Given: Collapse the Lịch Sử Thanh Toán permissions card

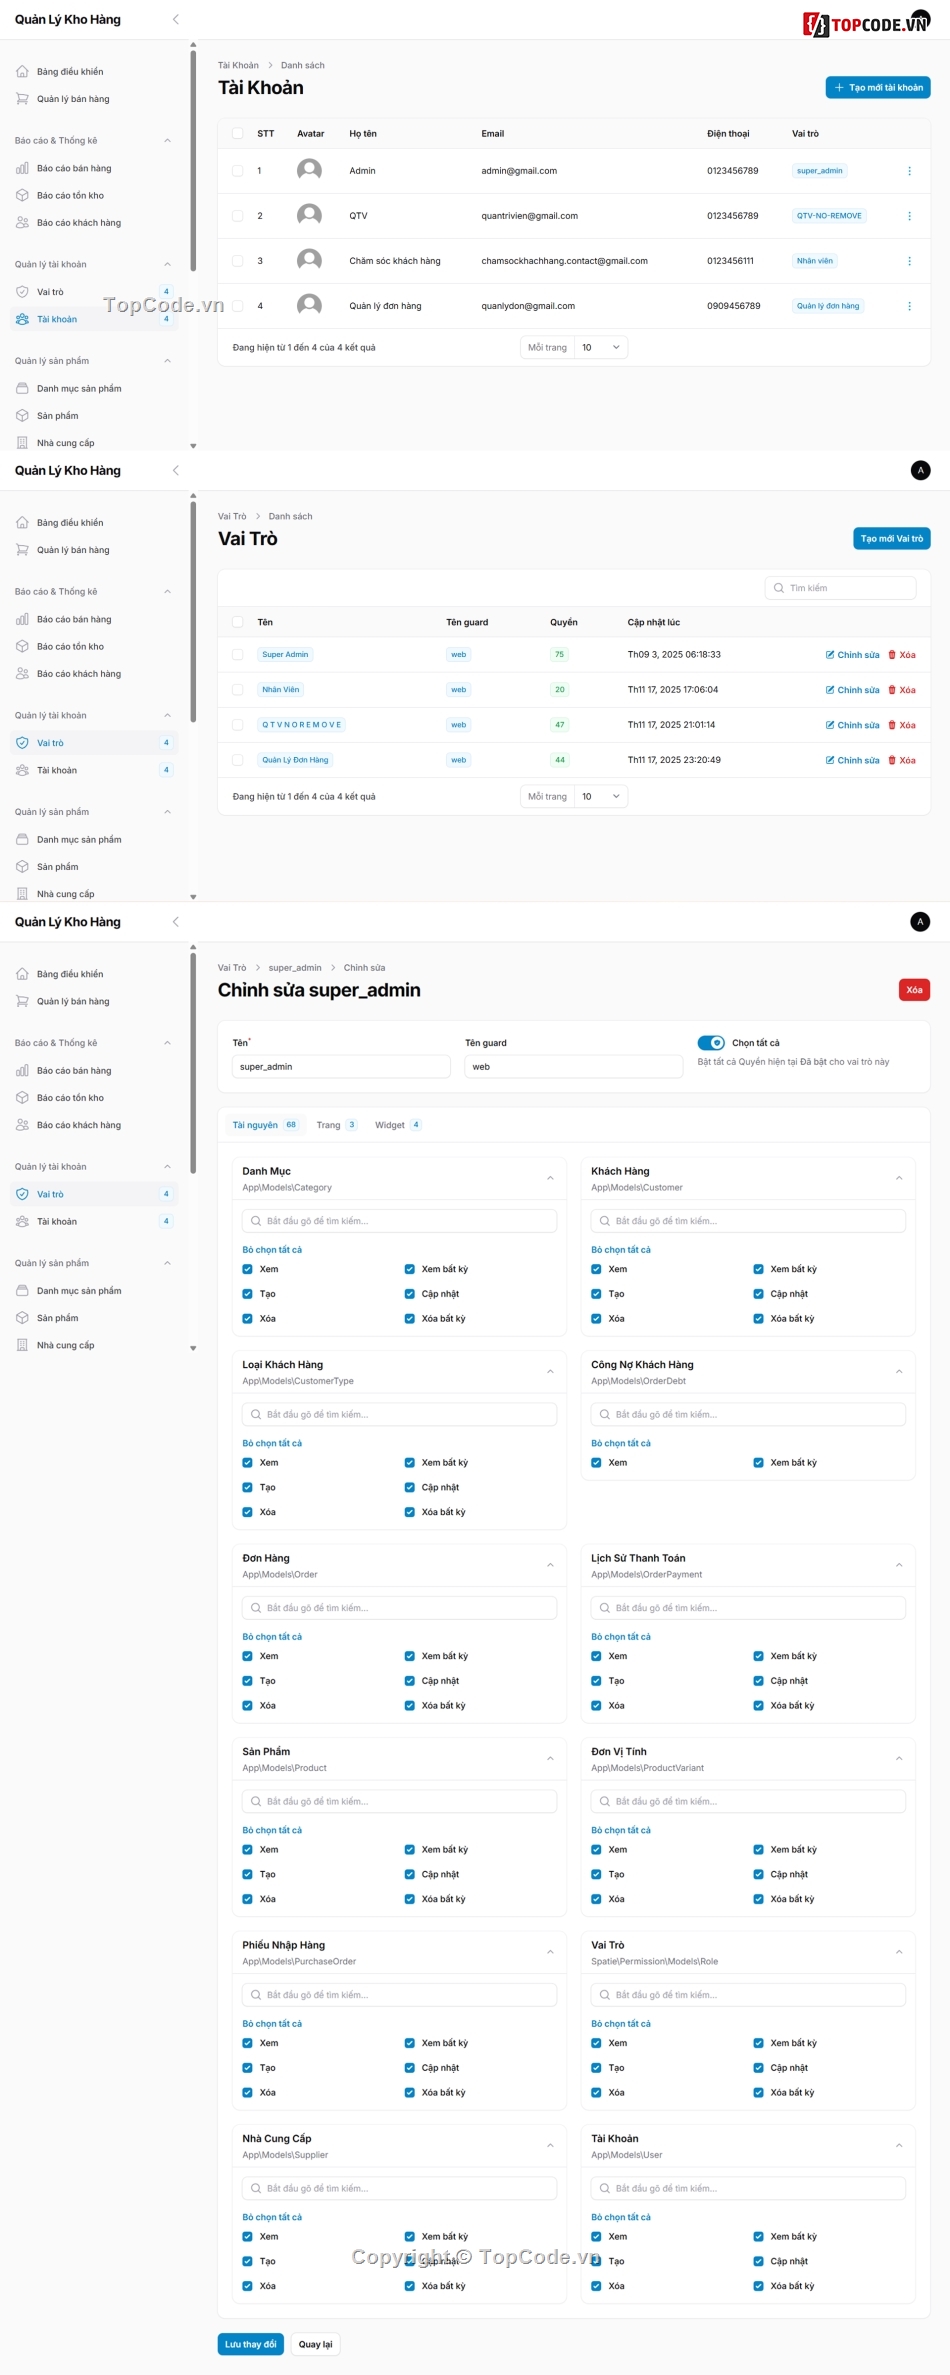Looking at the screenshot, I should (x=899, y=1565).
